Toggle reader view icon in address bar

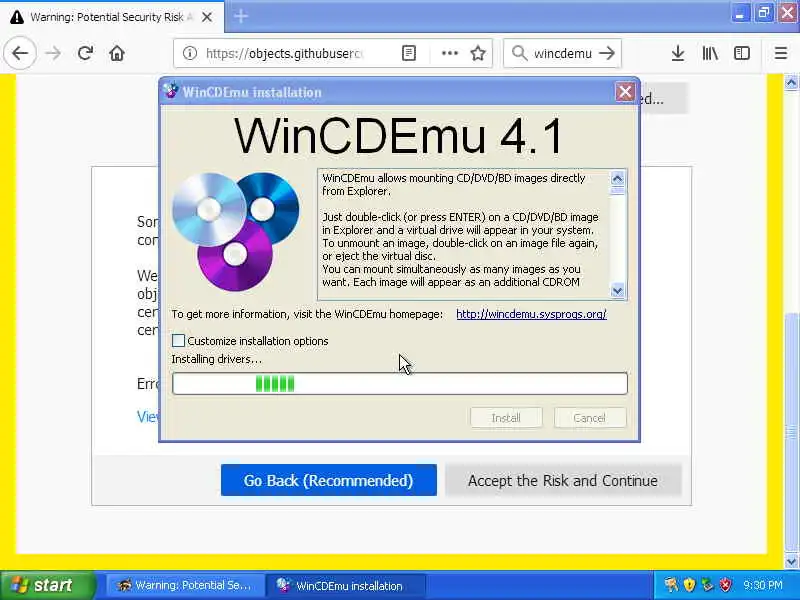tap(409, 53)
